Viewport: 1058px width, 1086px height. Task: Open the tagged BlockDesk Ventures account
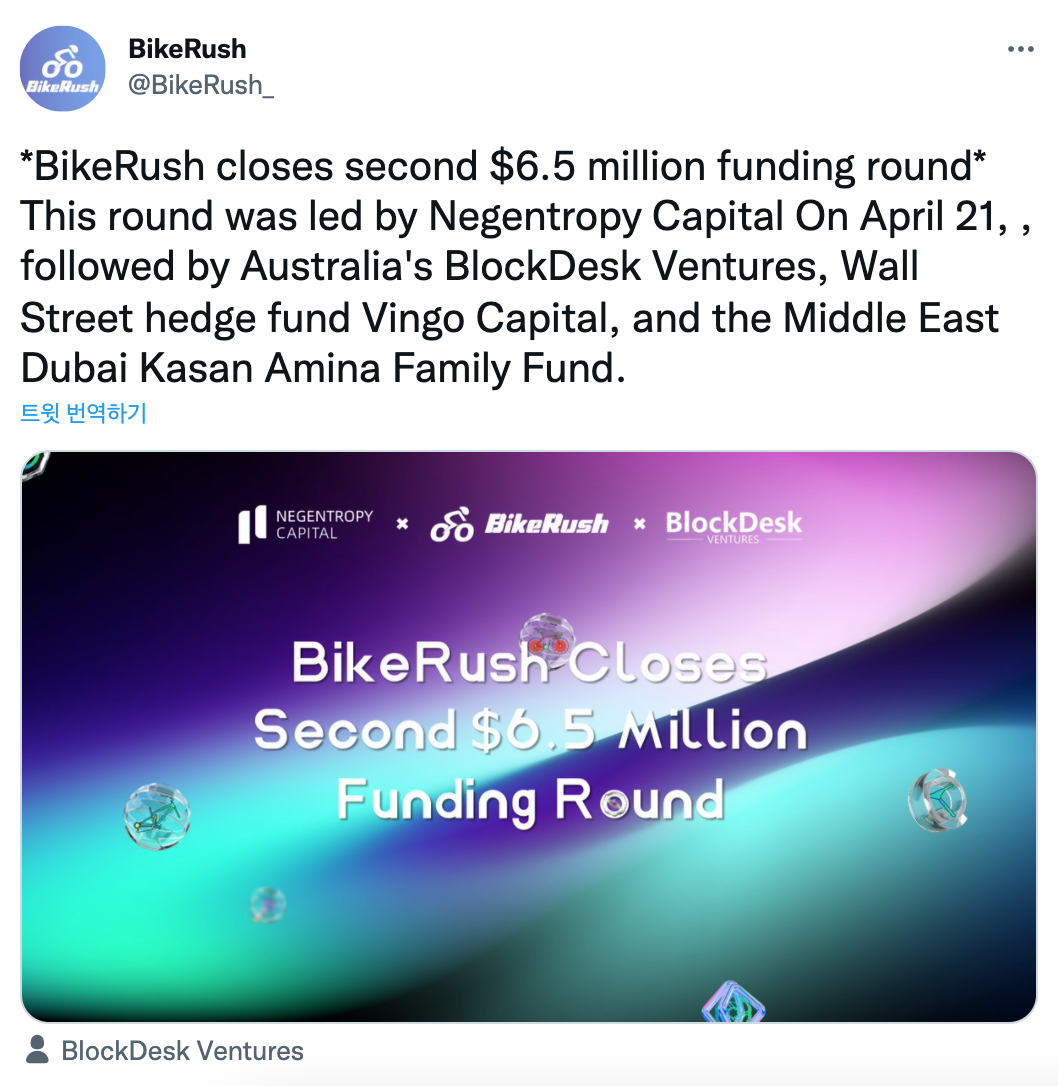182,1051
